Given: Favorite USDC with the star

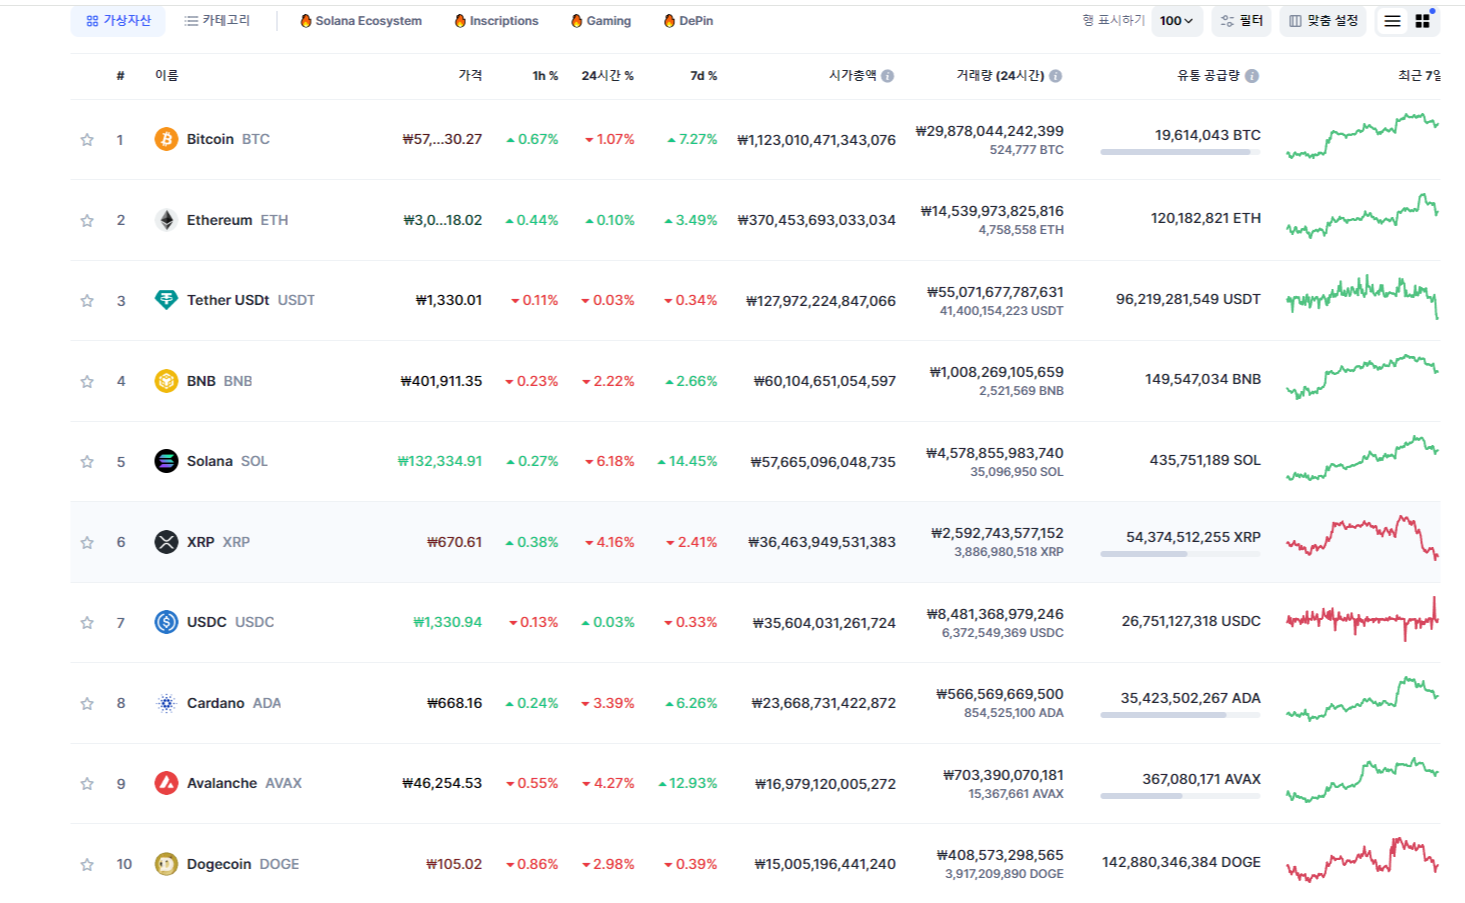Looking at the screenshot, I should tap(87, 623).
